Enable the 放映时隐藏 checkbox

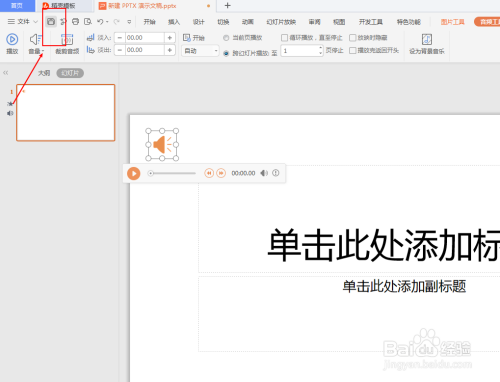click(x=352, y=38)
